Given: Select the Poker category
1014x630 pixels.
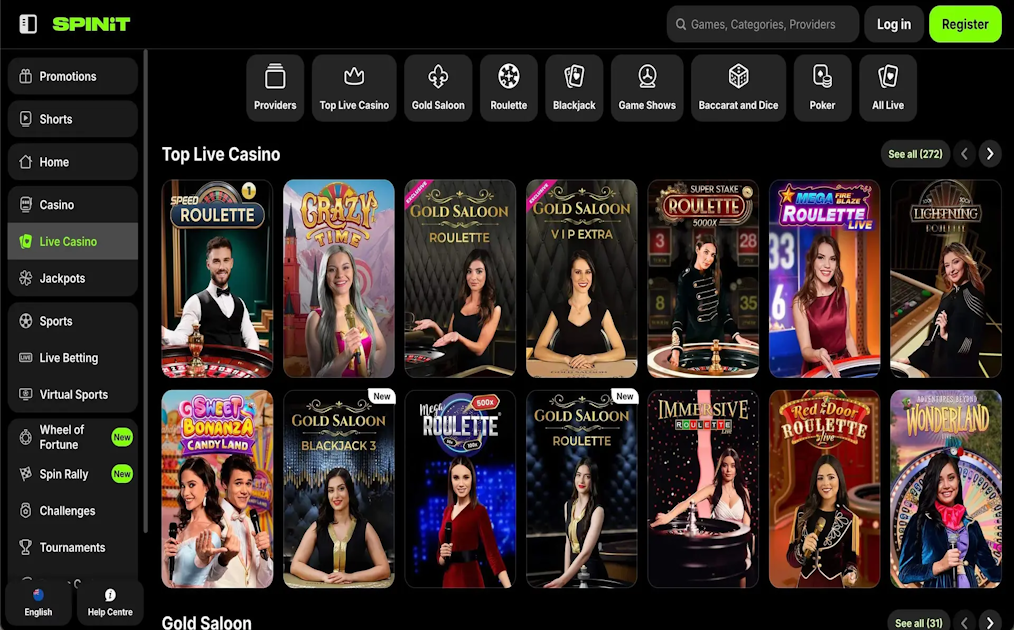Looking at the screenshot, I should tap(822, 88).
